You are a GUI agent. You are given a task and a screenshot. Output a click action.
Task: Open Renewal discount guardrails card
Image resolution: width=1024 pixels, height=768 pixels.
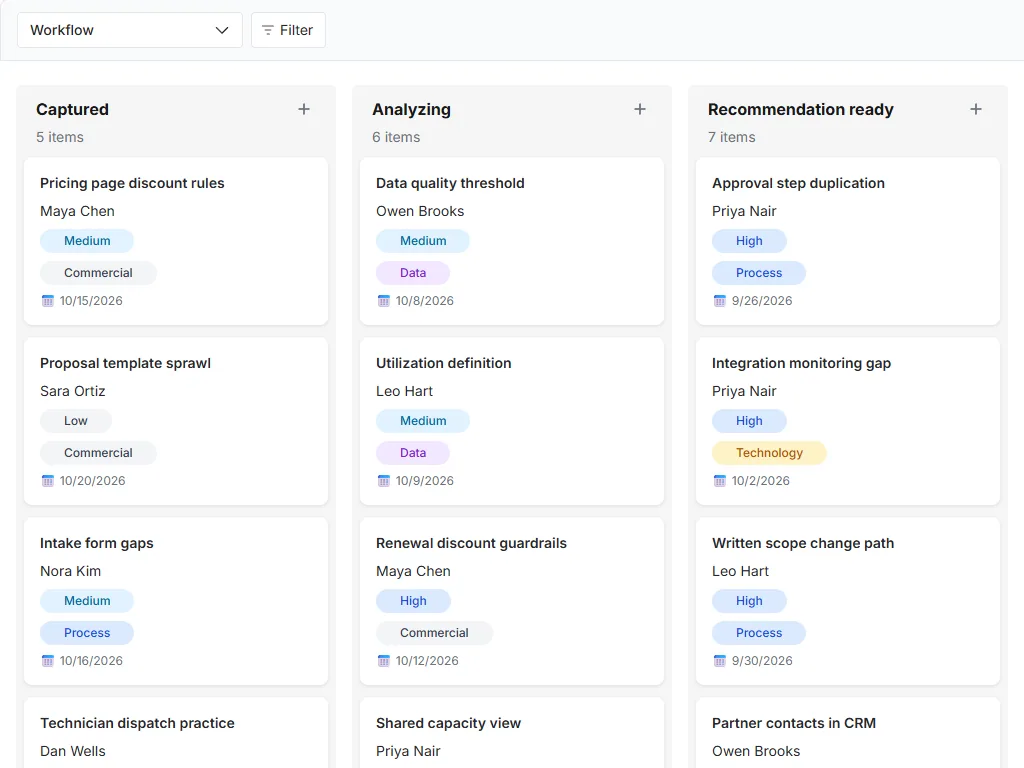(x=512, y=601)
